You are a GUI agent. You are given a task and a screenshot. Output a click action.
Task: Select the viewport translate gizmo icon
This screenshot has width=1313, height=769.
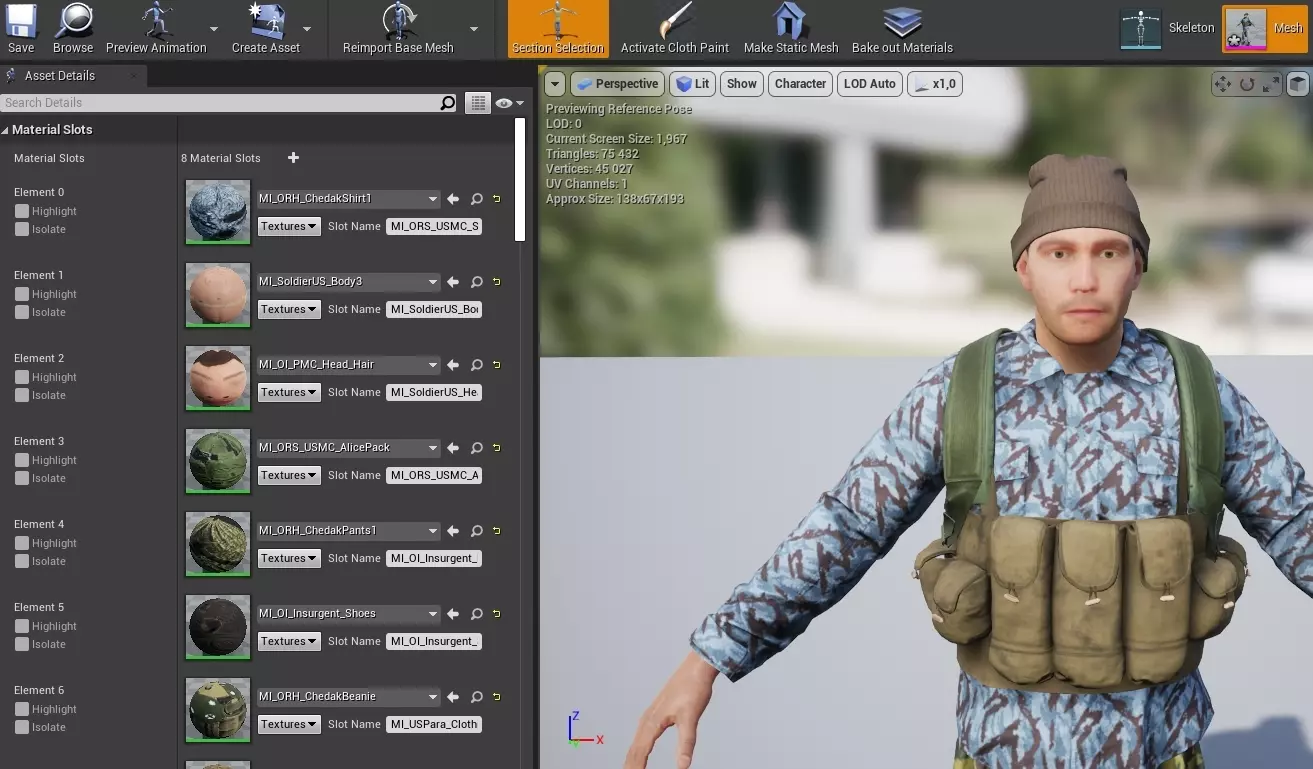(x=1222, y=84)
